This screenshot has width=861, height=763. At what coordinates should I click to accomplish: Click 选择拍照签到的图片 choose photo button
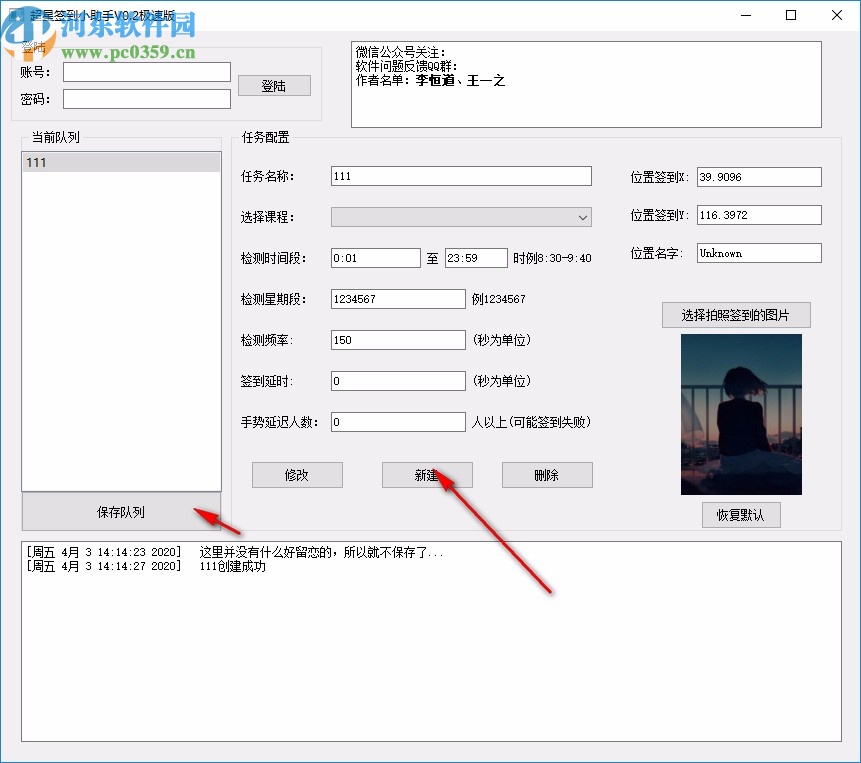[x=736, y=315]
